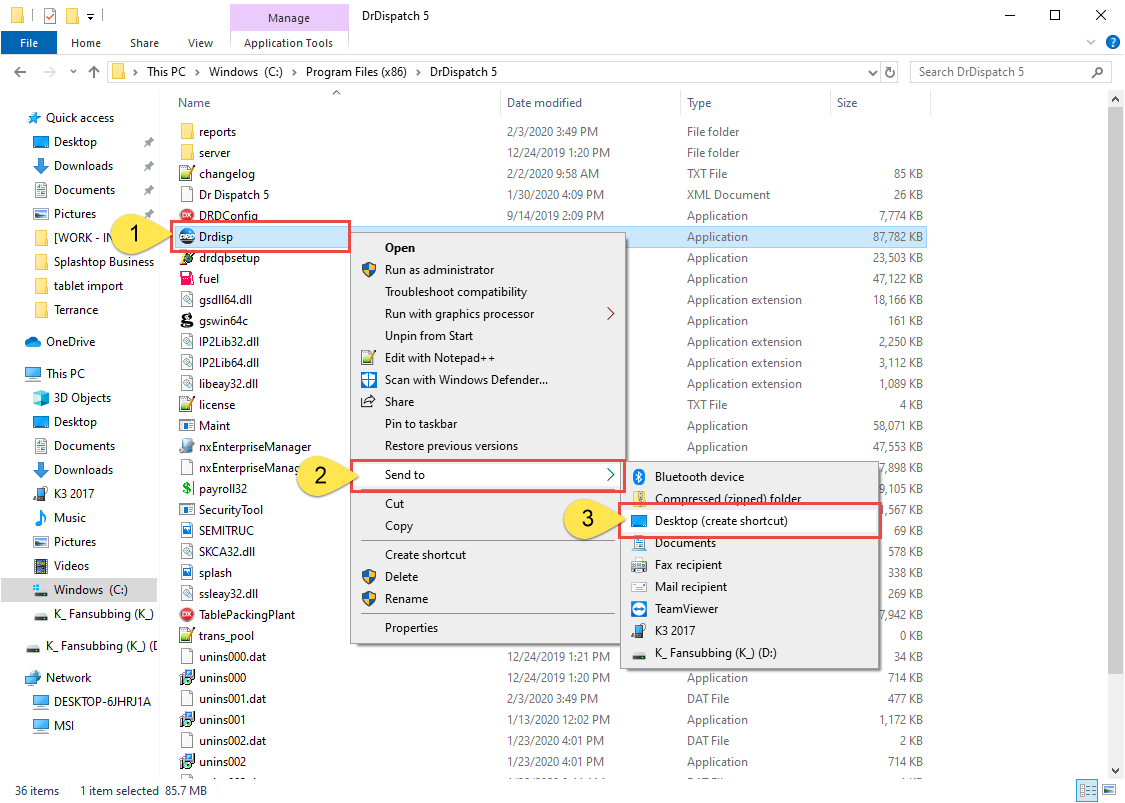Click the Send to submenu arrow
This screenshot has height=803, width=1125.
pyautogui.click(x=611, y=474)
